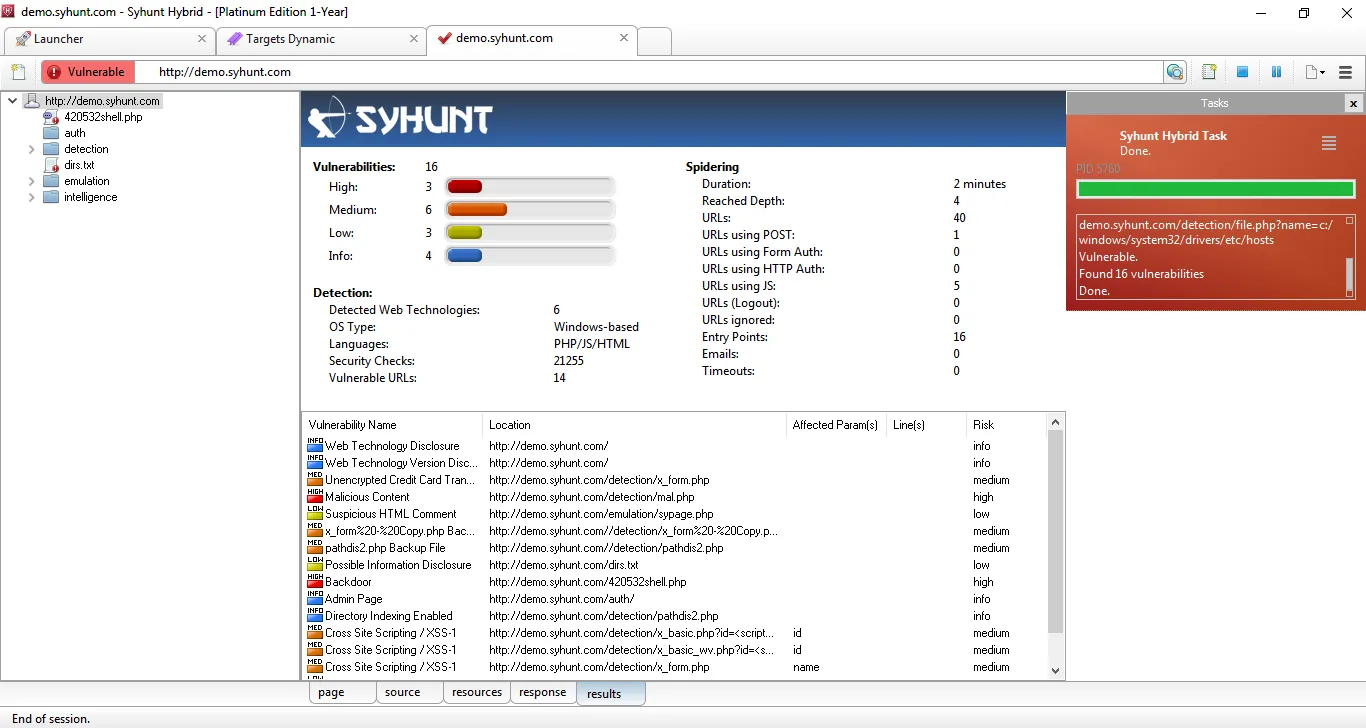Pause the scan using the pause icon
Screen dimensions: 1366x728
pyautogui.click(x=1275, y=71)
